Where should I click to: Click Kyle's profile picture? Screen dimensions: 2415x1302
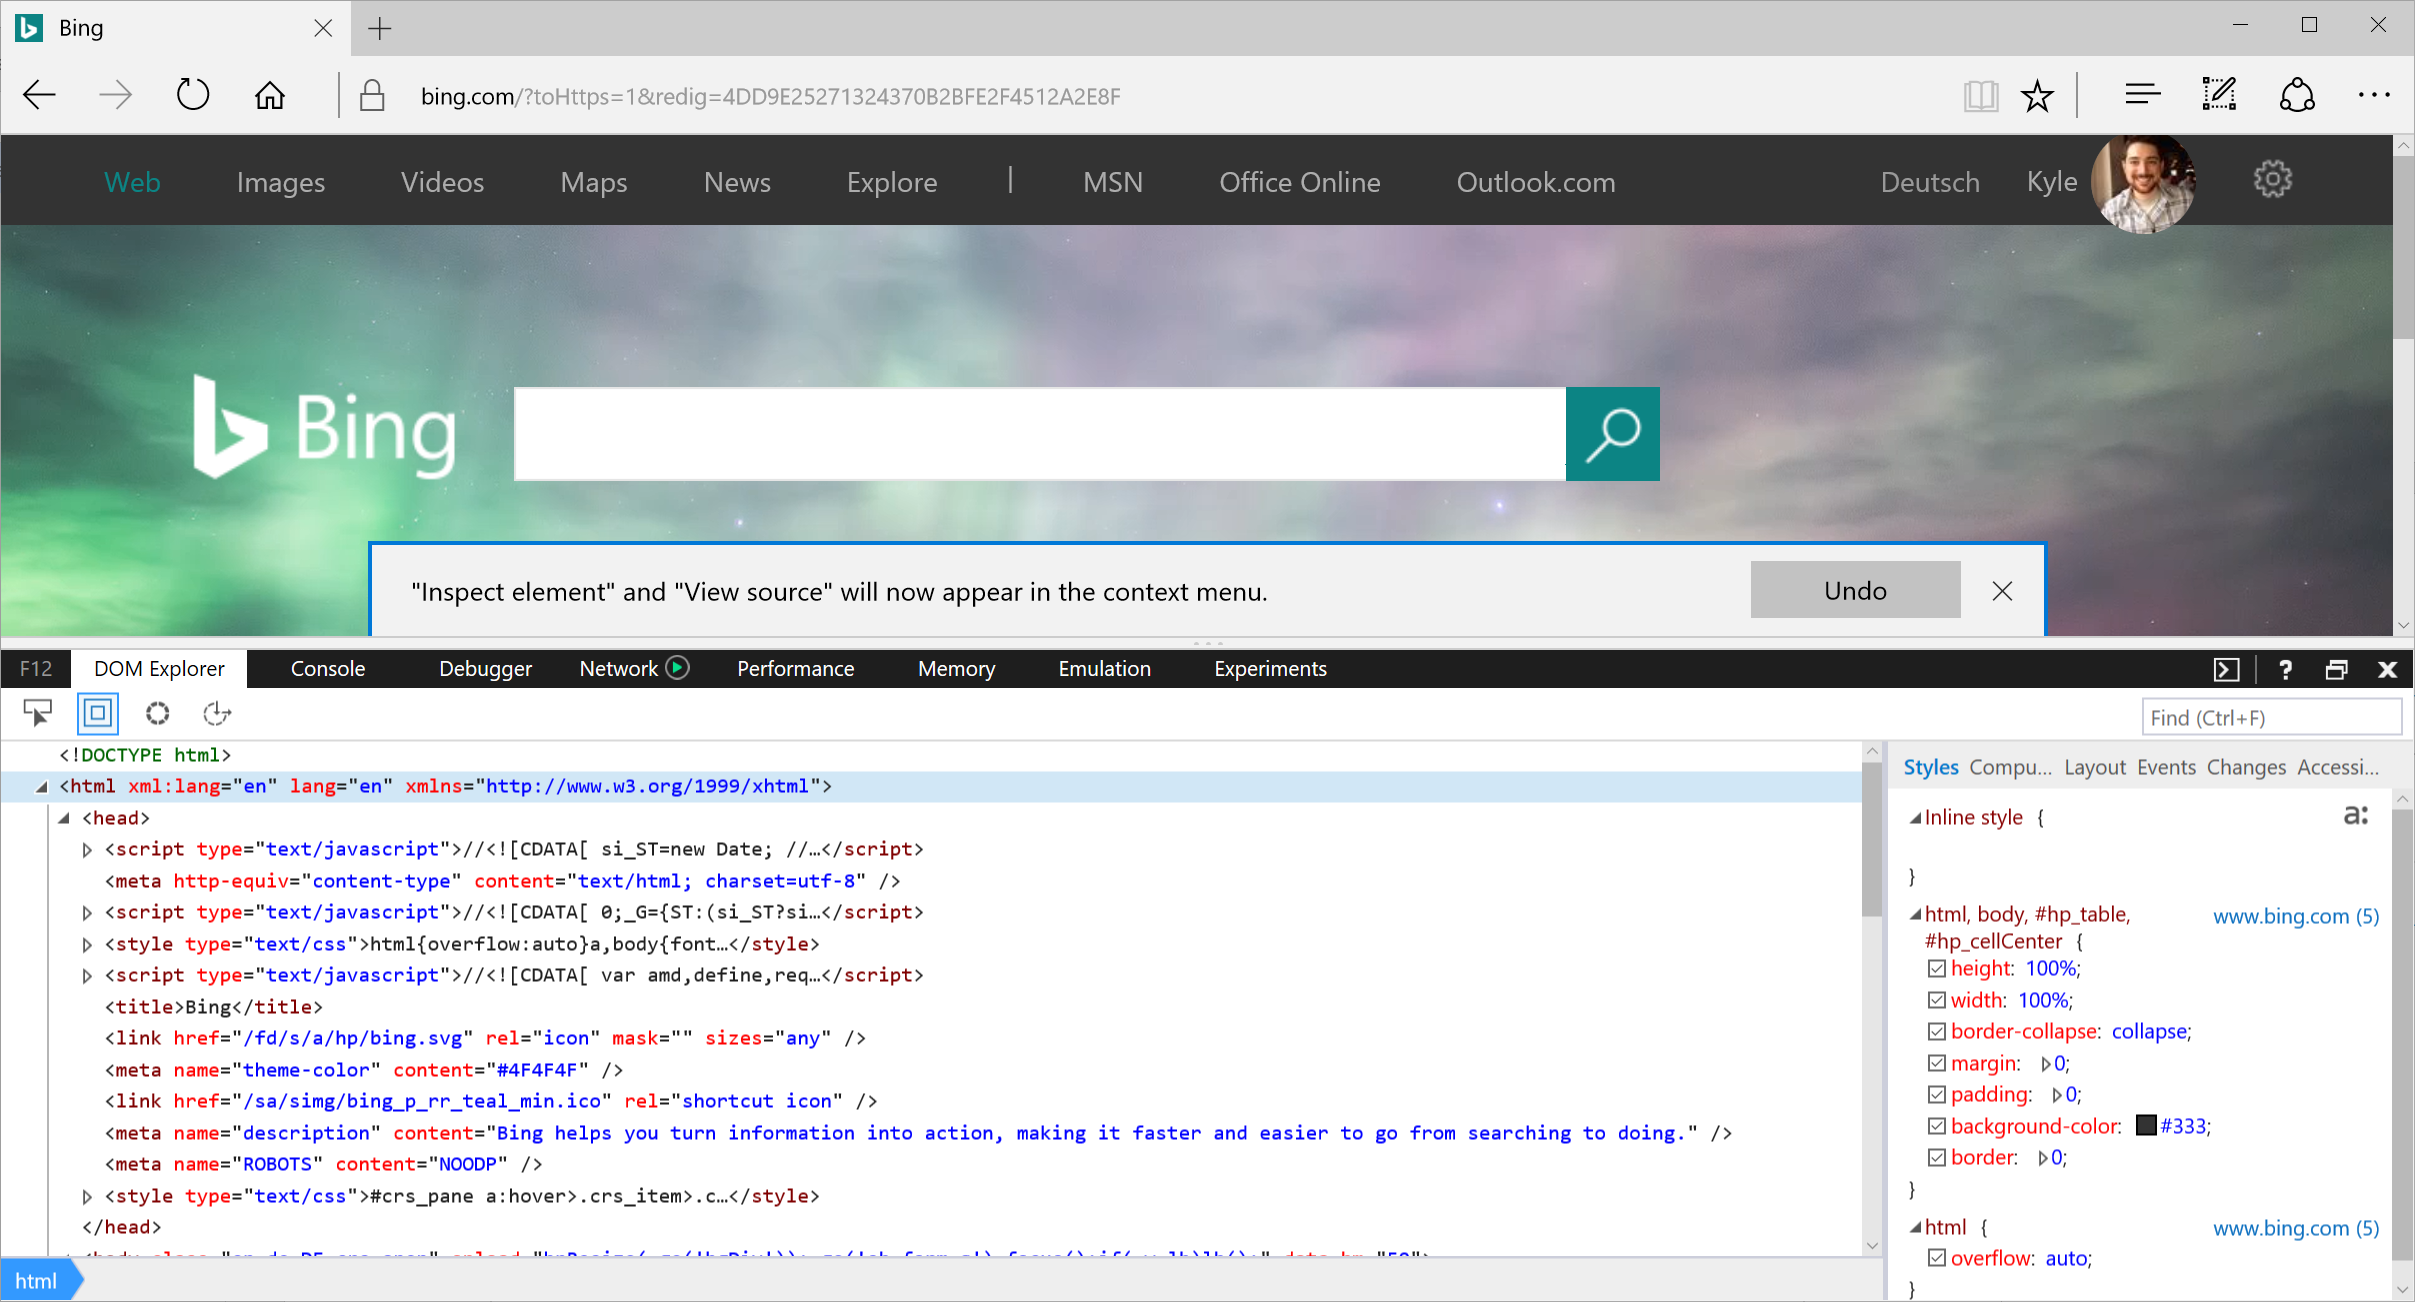pos(2142,182)
